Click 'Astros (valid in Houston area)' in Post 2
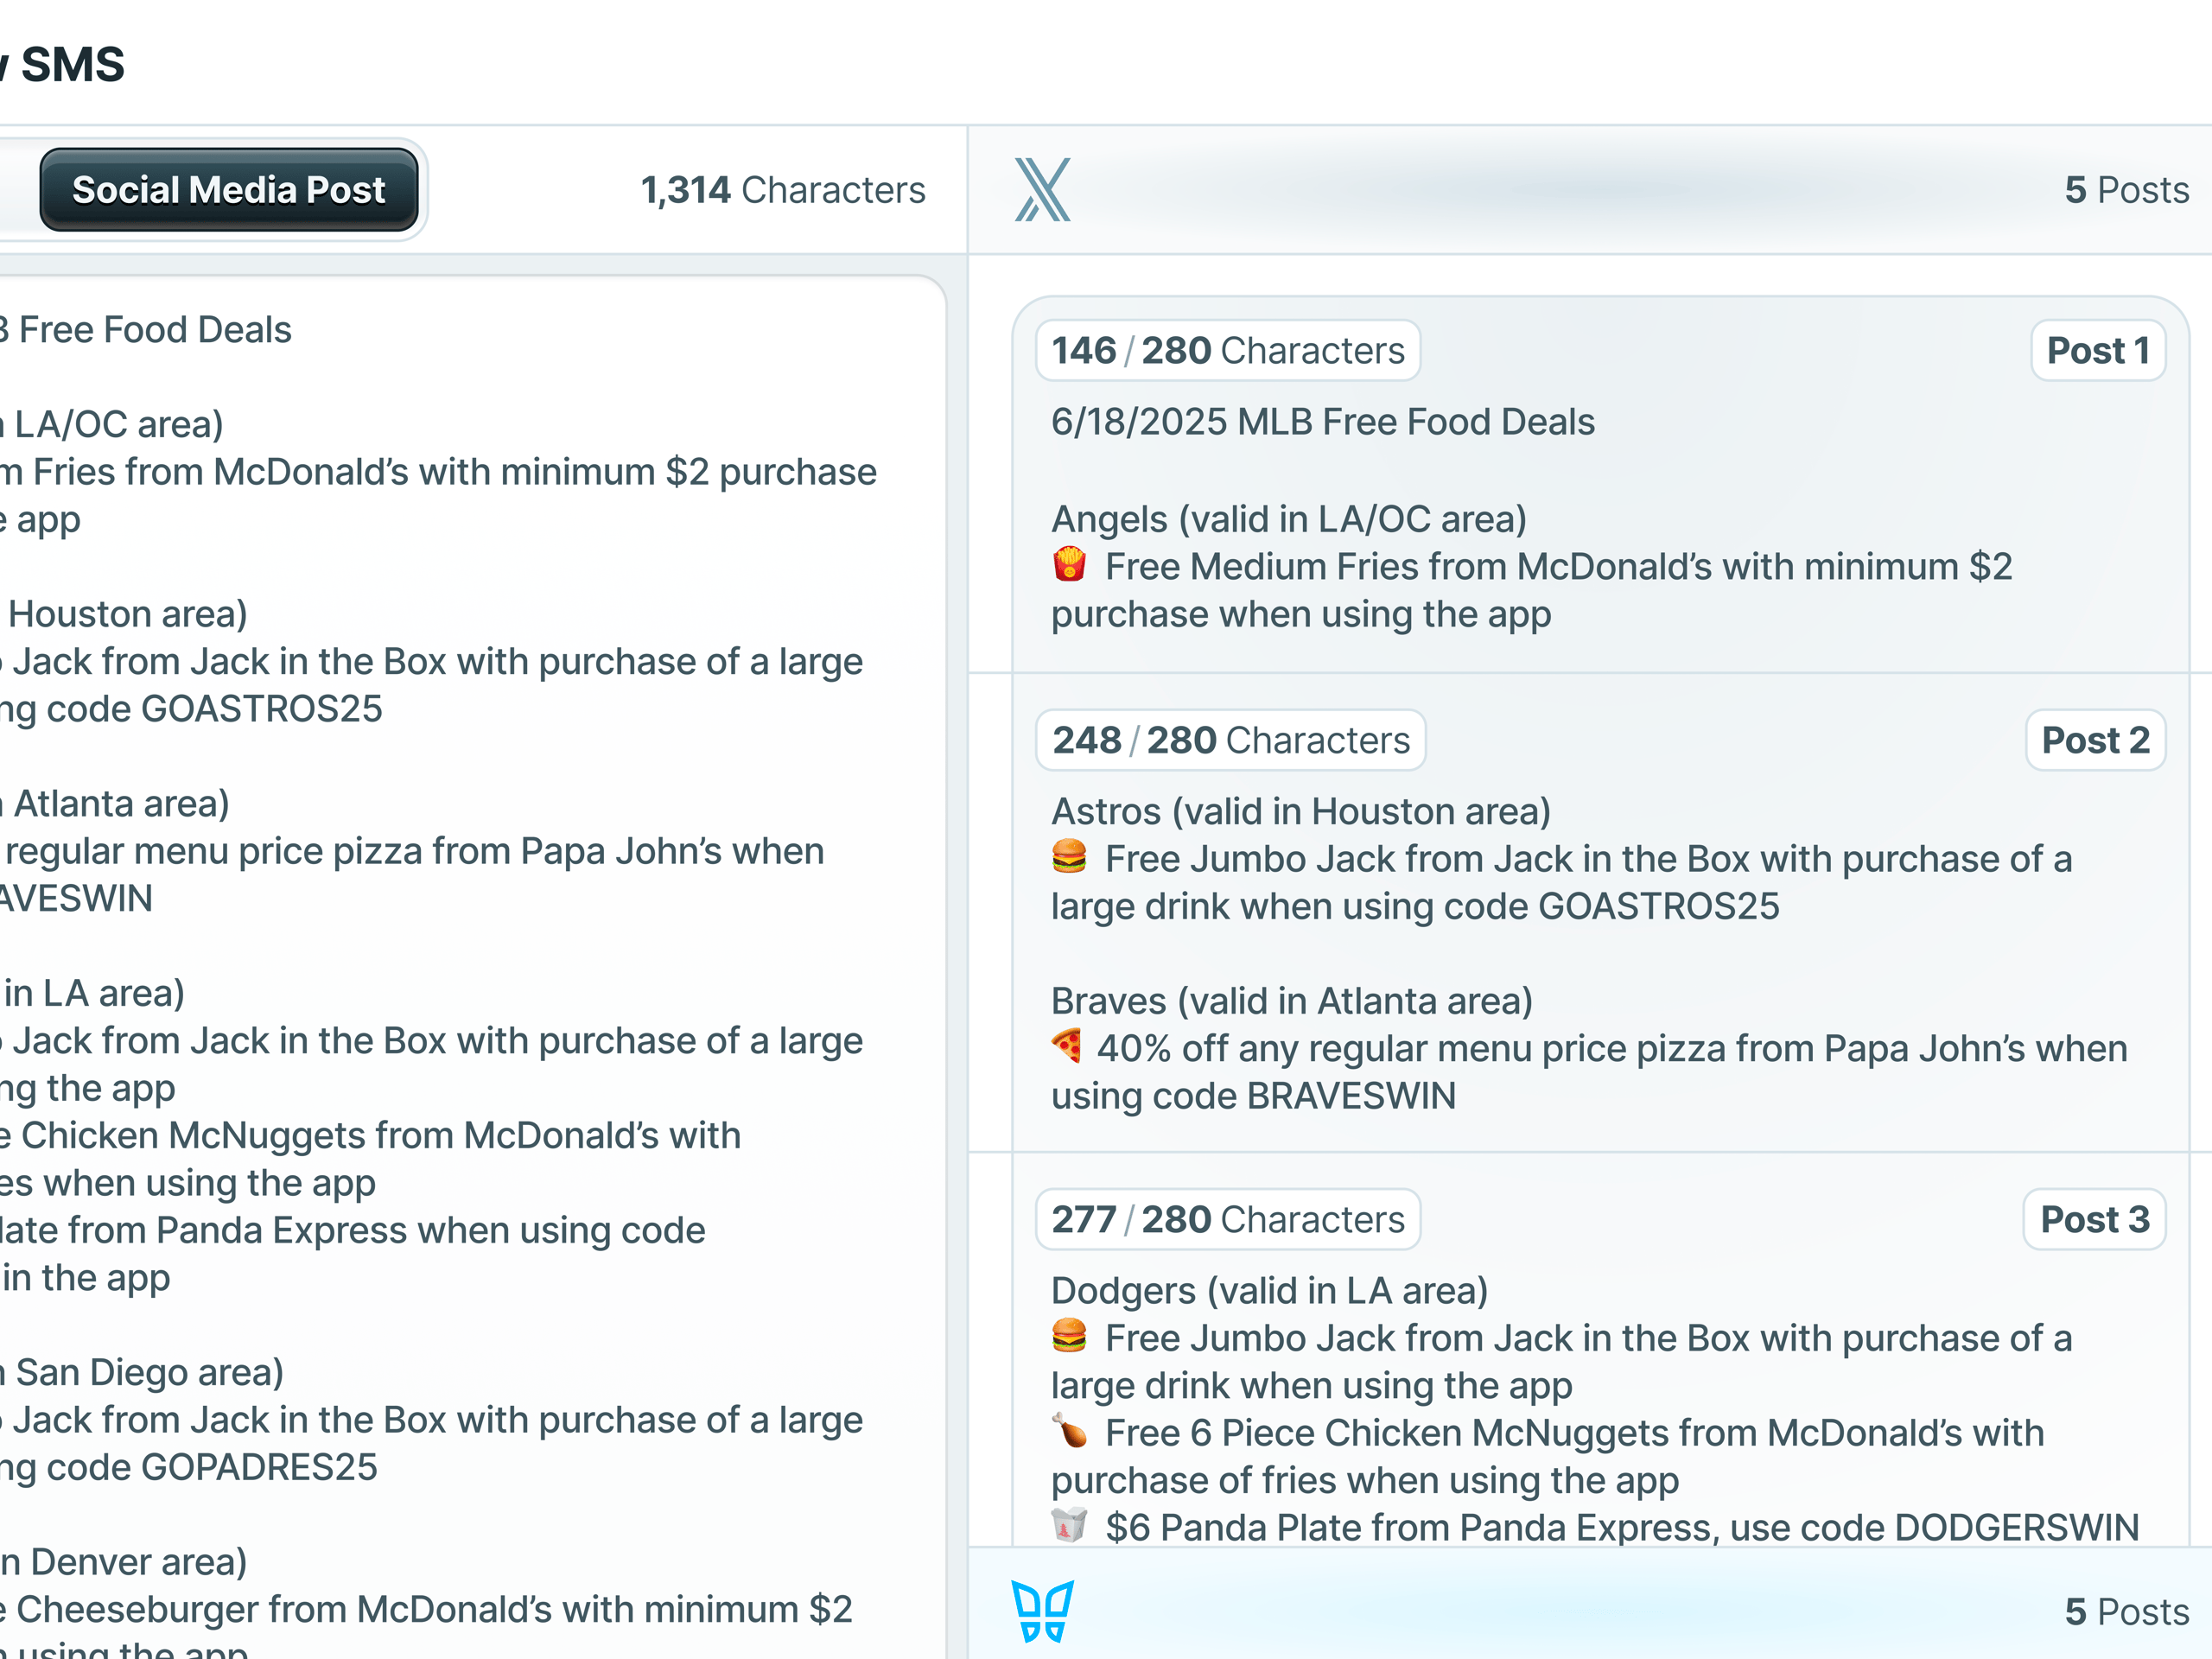The image size is (2212, 1659). pos(1301,811)
